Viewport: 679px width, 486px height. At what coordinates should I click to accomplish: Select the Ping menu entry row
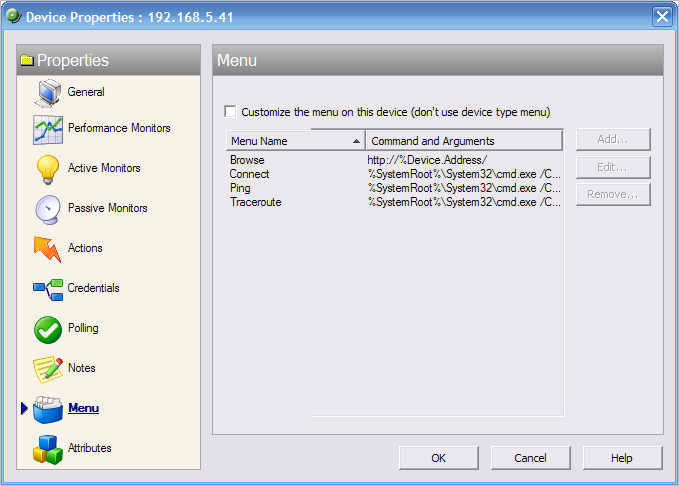[394, 188]
